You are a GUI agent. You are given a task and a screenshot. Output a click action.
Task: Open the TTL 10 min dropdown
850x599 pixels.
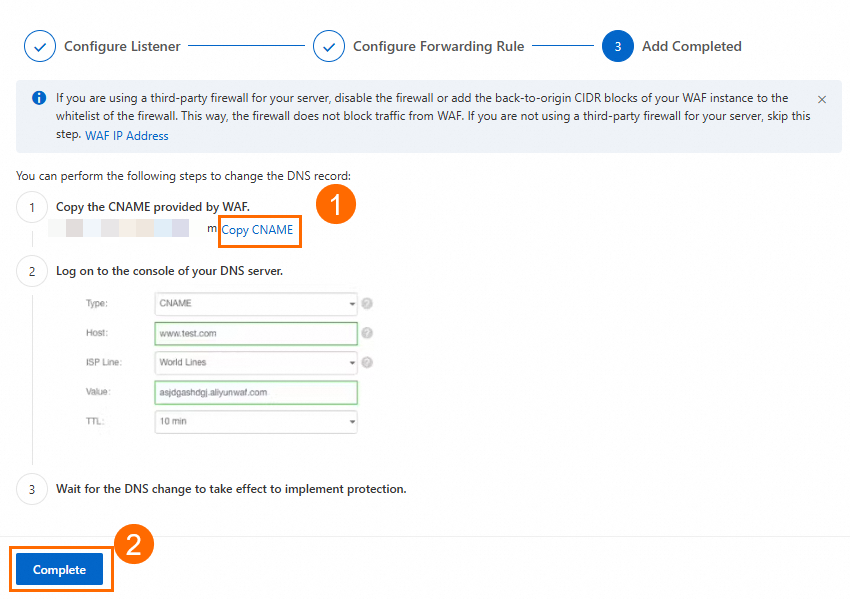pos(256,421)
